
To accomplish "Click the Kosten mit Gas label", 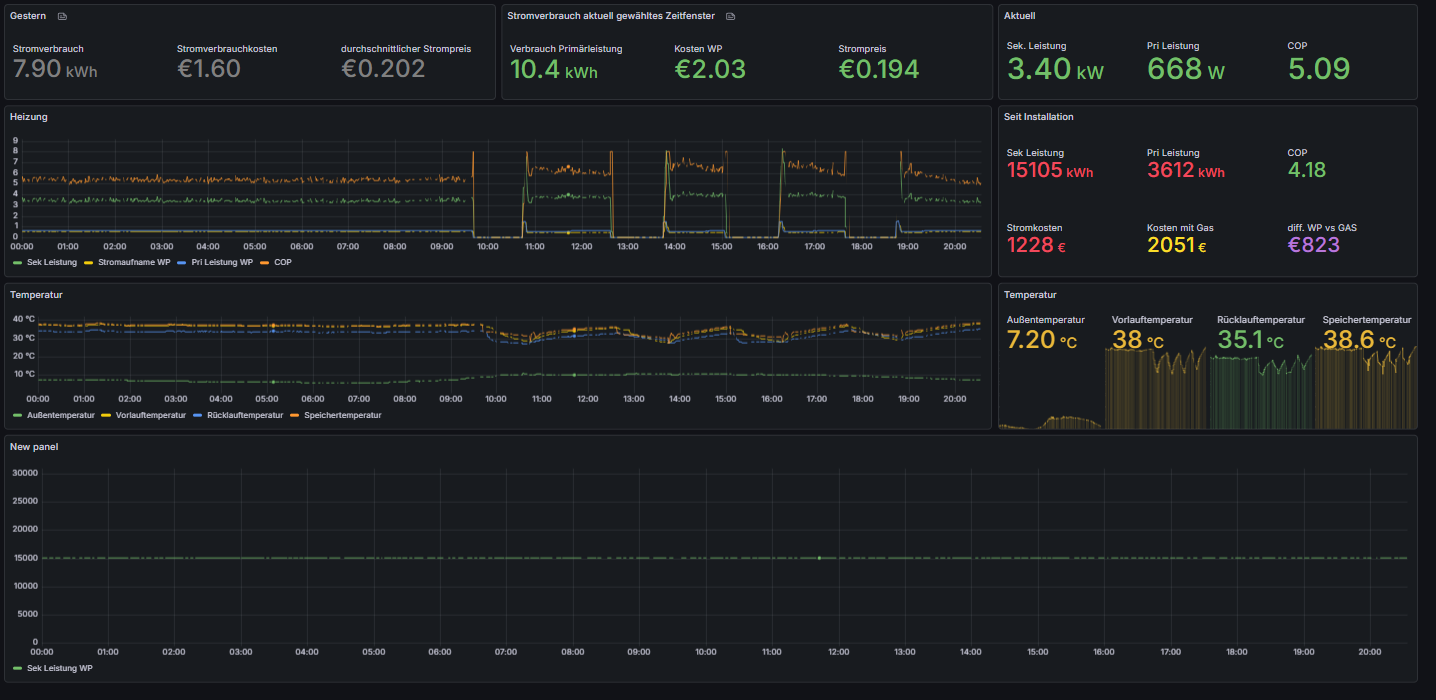I will (1181, 227).
